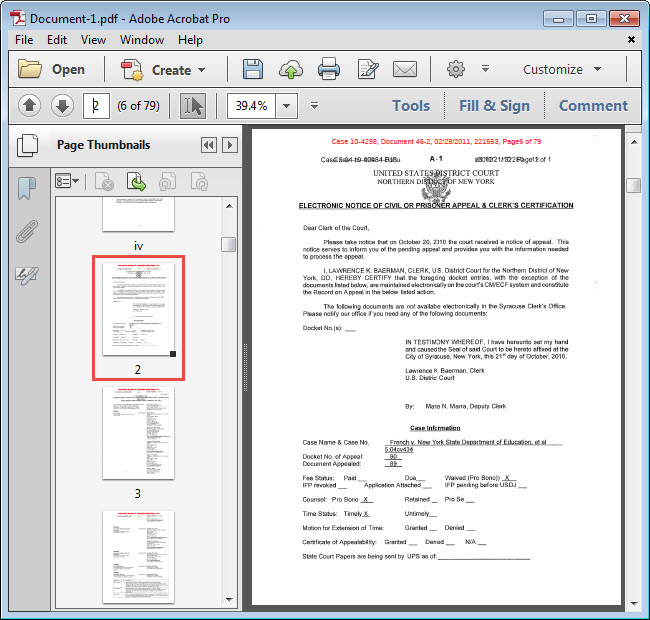Open the Comment pane
Image resolution: width=650 pixels, height=620 pixels.
click(593, 105)
